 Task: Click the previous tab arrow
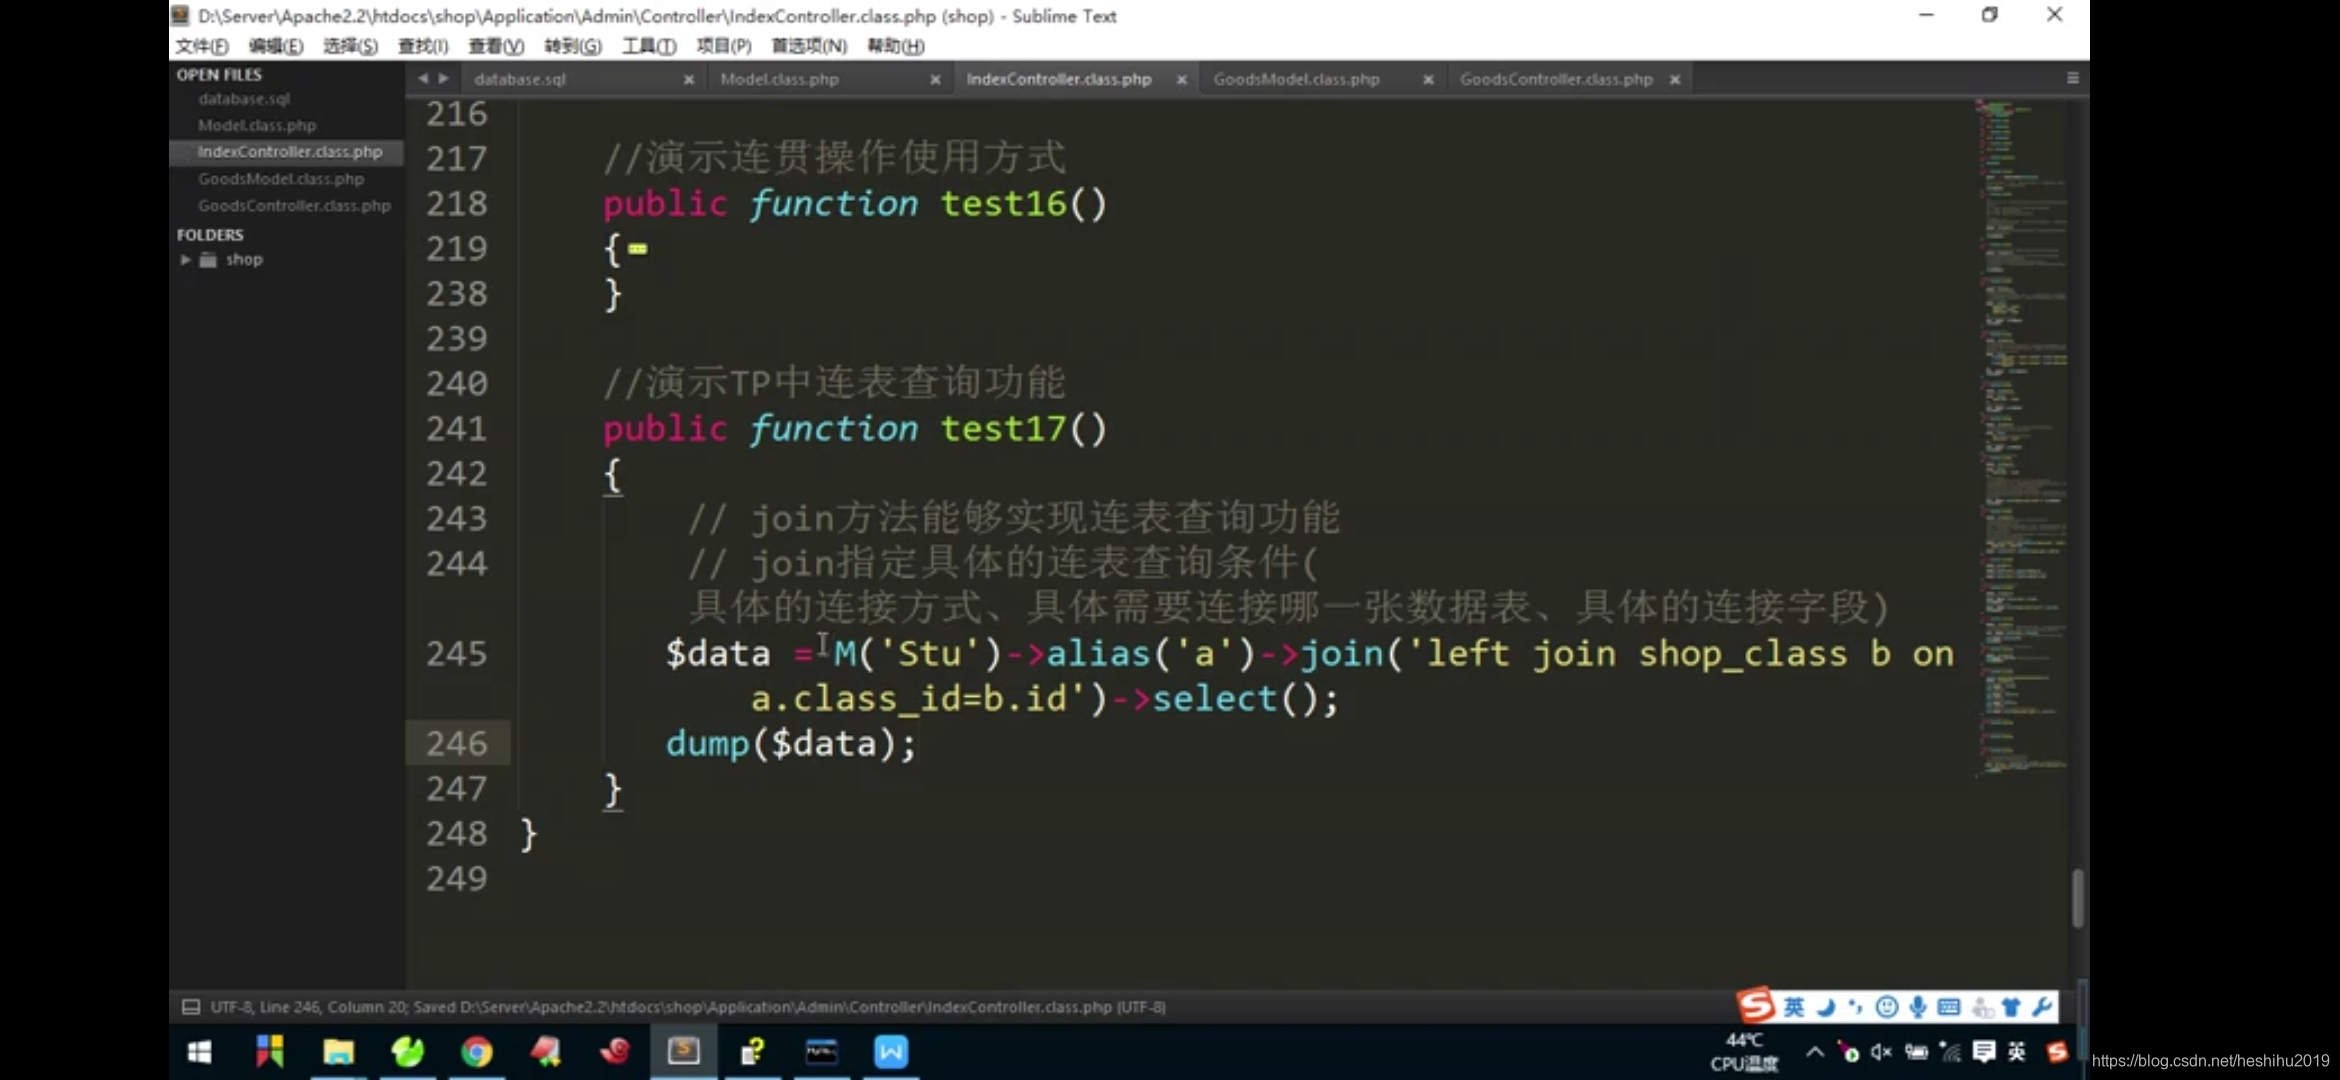[x=423, y=78]
